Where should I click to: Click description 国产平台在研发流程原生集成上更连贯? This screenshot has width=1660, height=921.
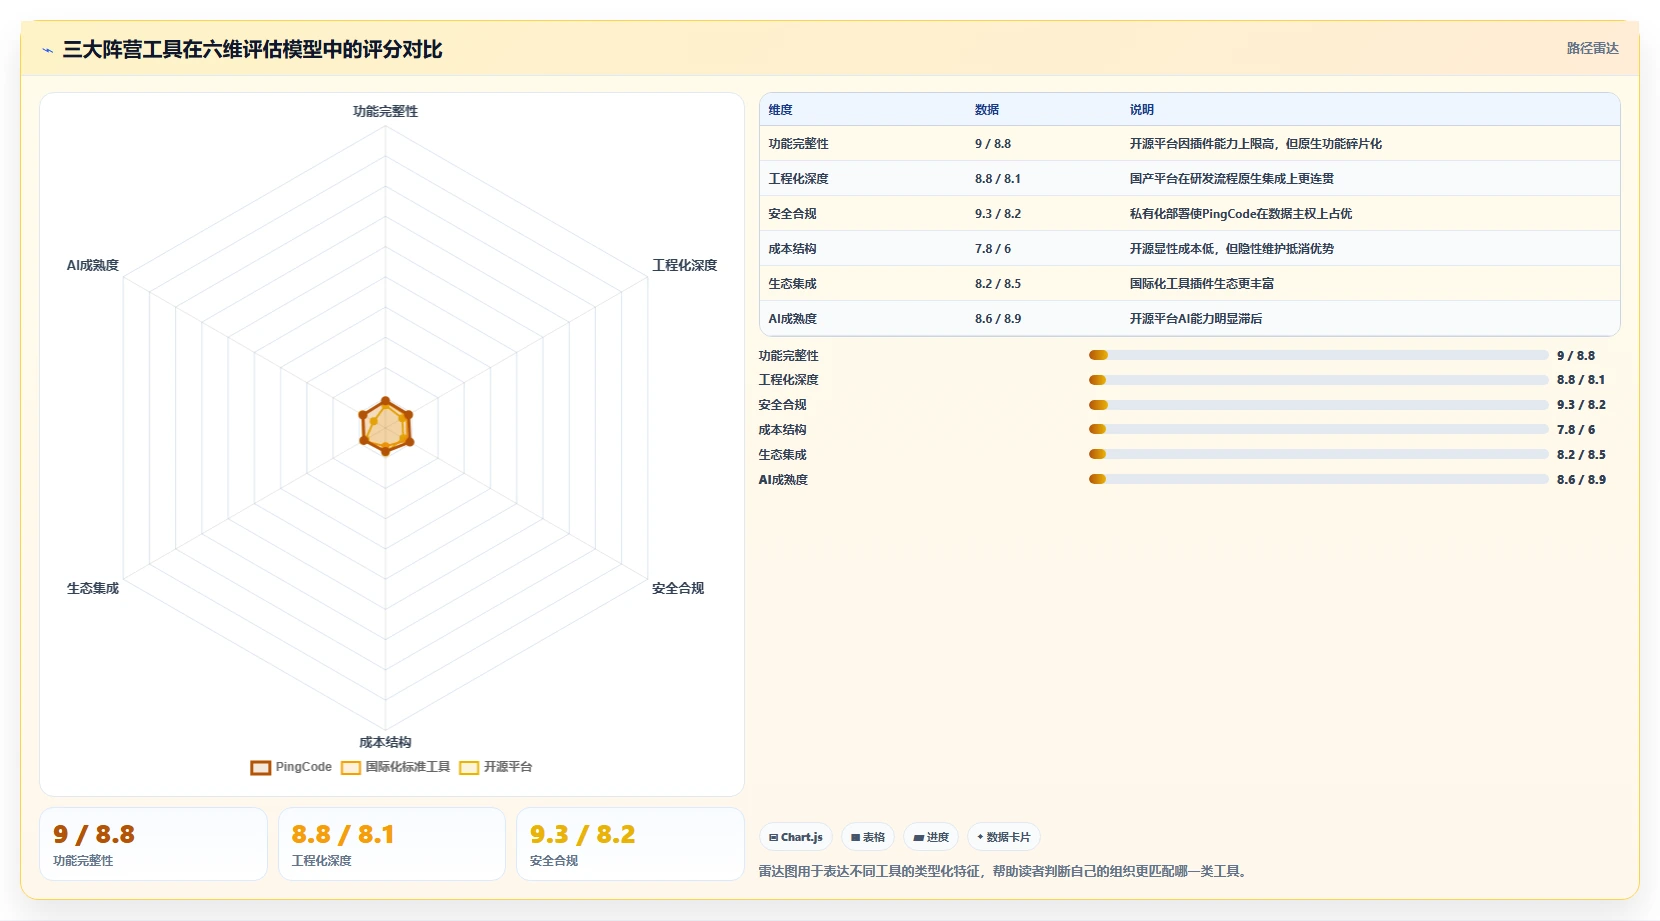(x=1232, y=179)
